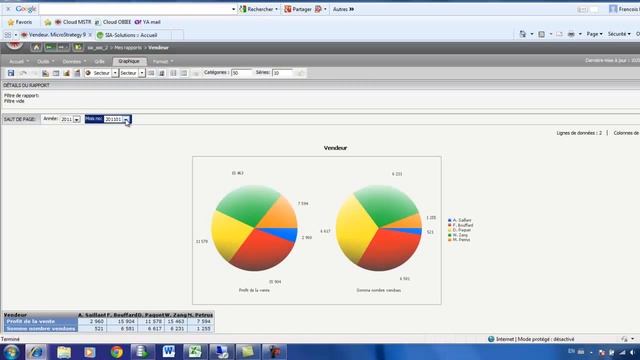Click the MicroStrategy home icon

[36, 48]
